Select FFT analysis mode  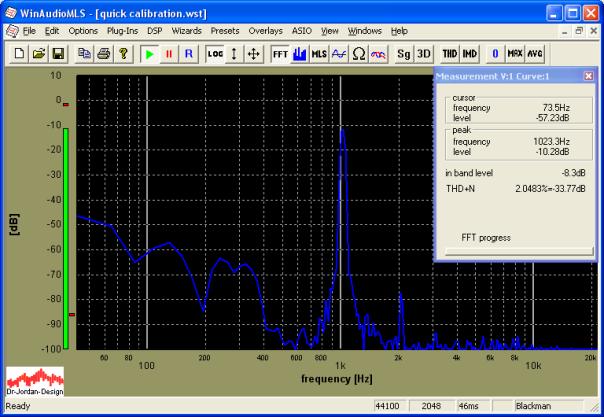[x=280, y=53]
